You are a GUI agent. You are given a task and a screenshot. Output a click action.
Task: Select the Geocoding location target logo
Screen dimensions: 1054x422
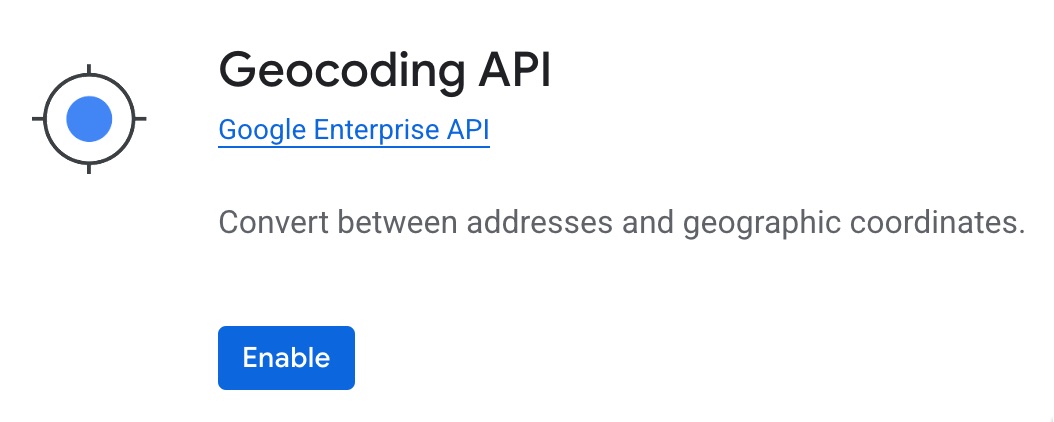pyautogui.click(x=89, y=119)
